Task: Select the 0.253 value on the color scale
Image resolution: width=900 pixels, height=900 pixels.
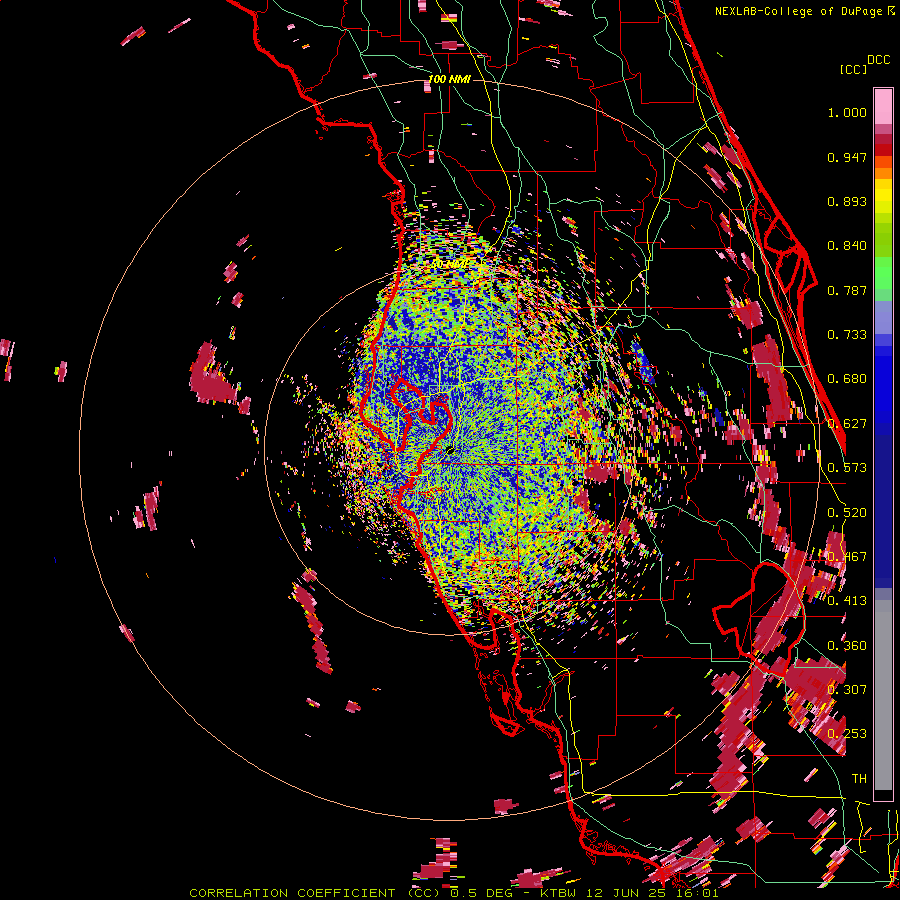Action: 847,734
